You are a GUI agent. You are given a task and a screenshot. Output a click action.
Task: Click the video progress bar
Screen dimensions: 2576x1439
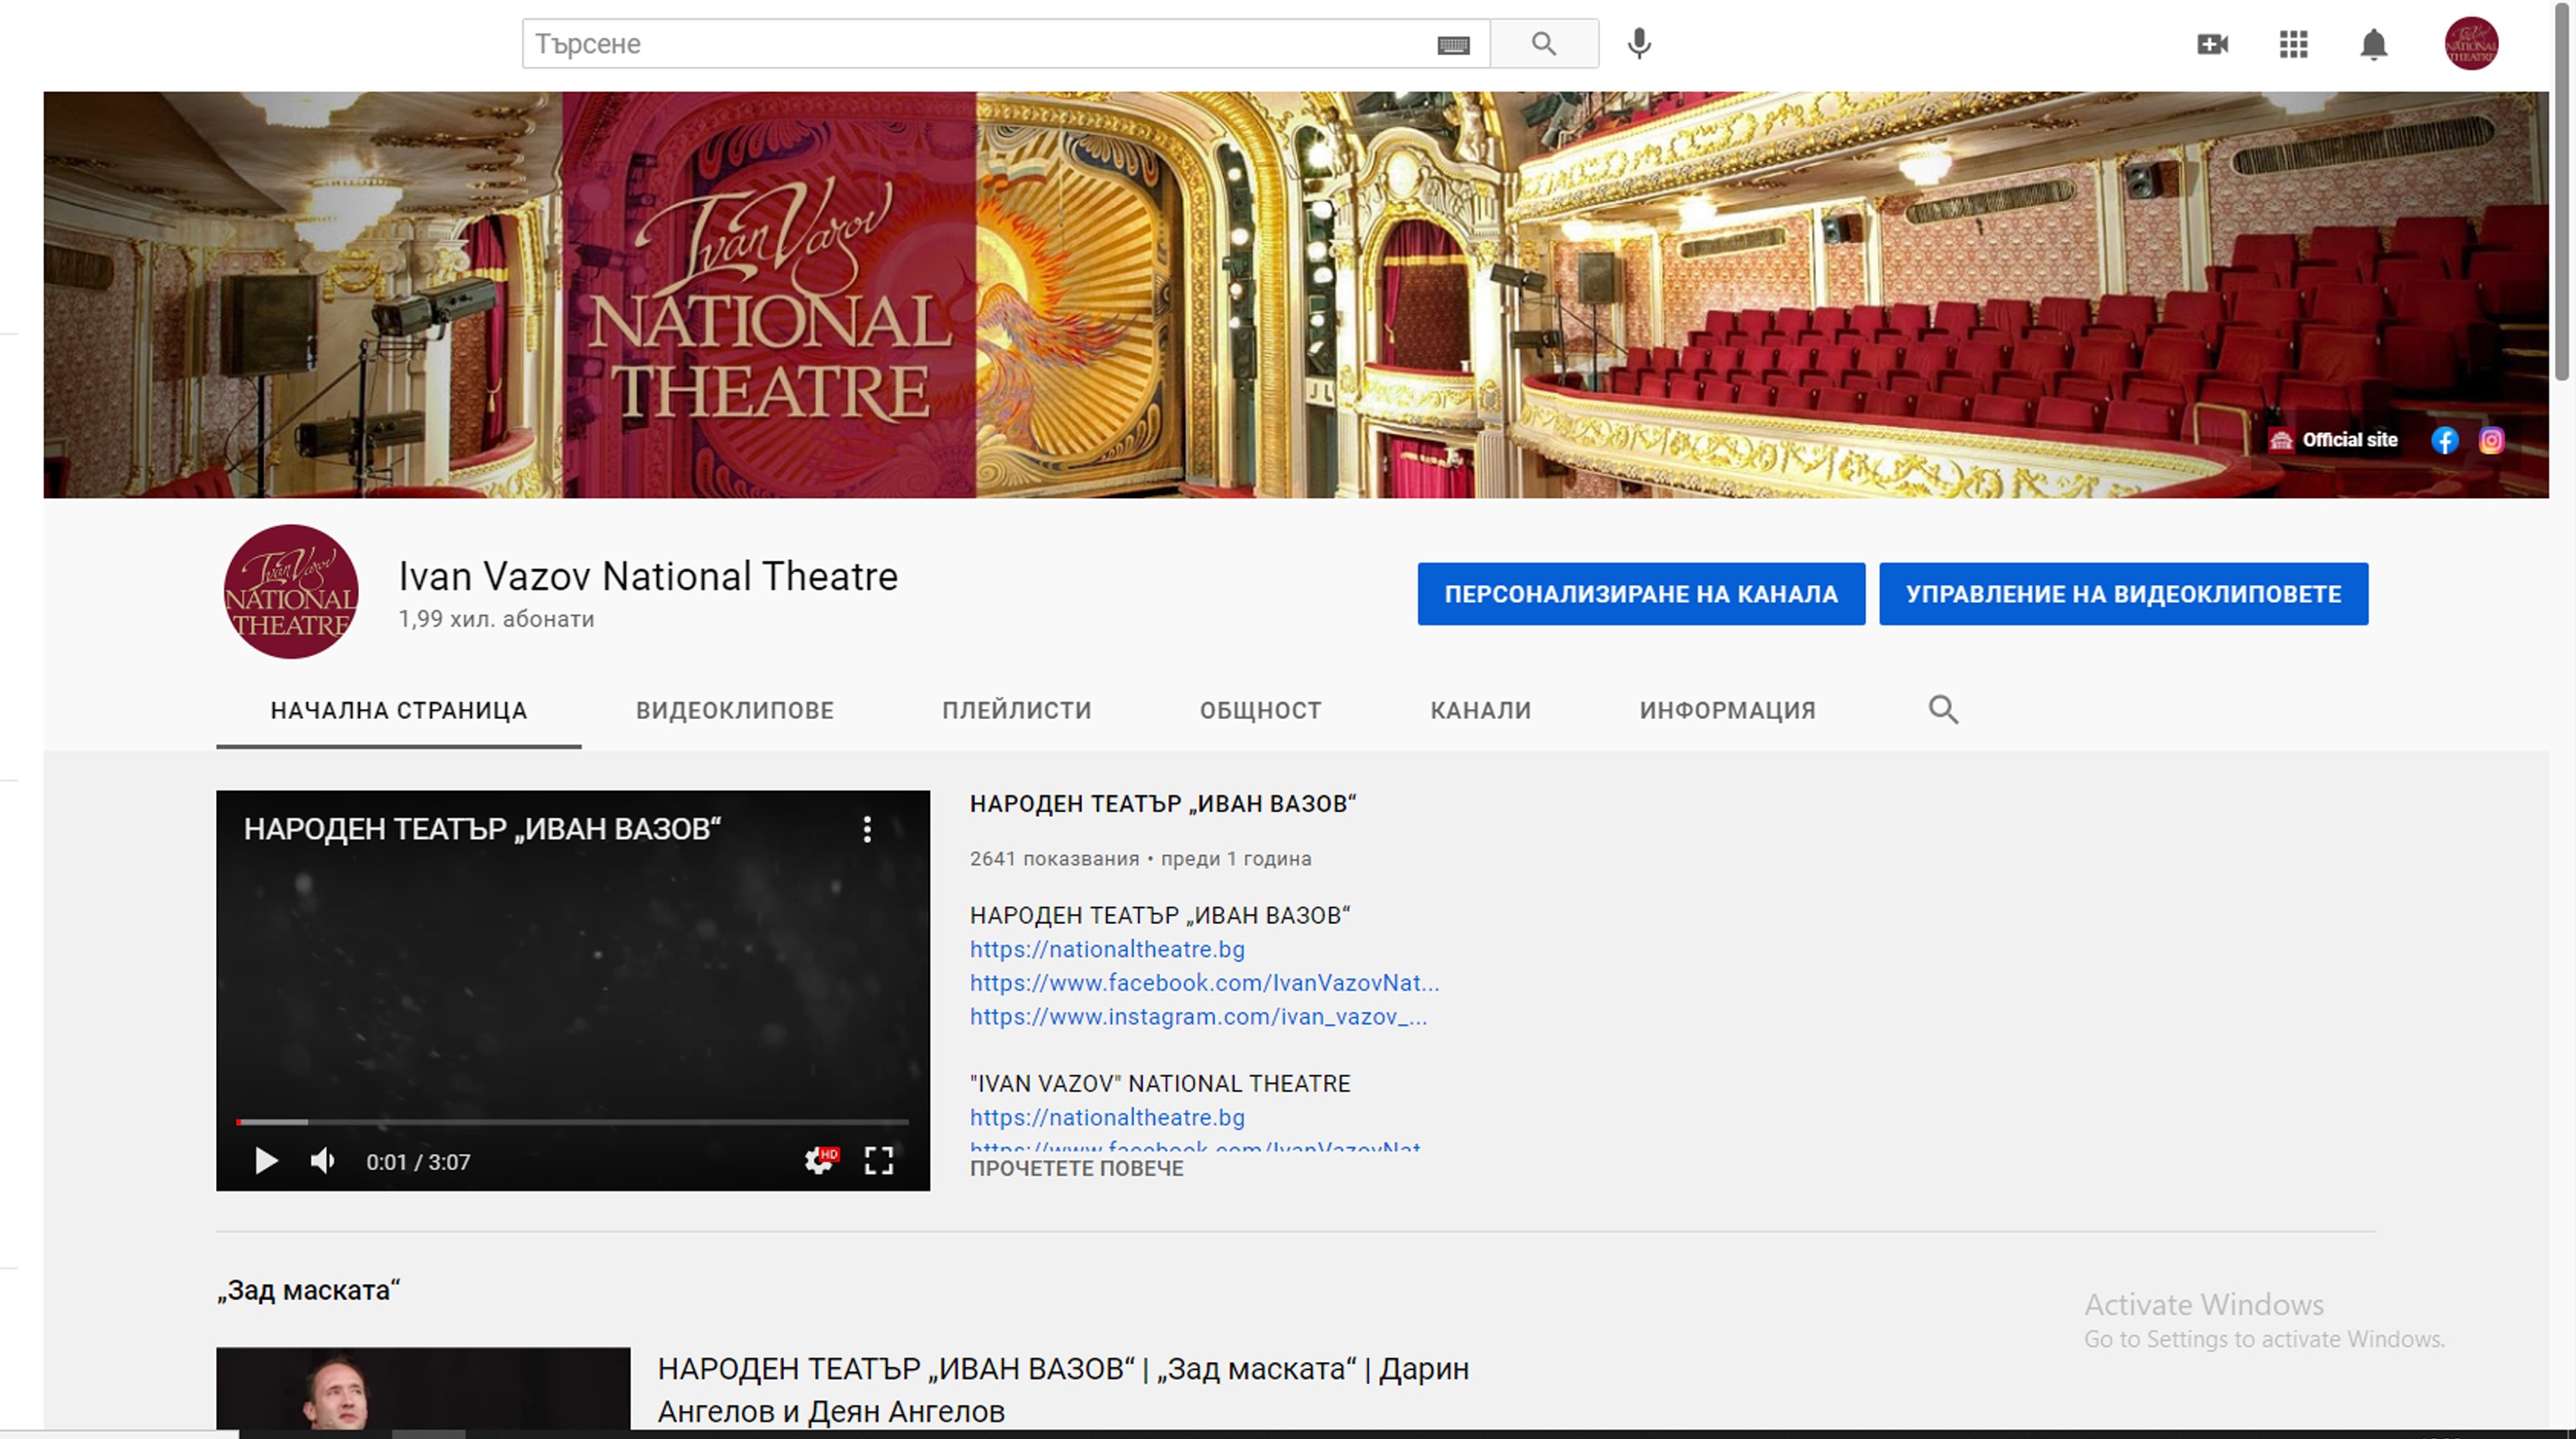click(572, 1122)
